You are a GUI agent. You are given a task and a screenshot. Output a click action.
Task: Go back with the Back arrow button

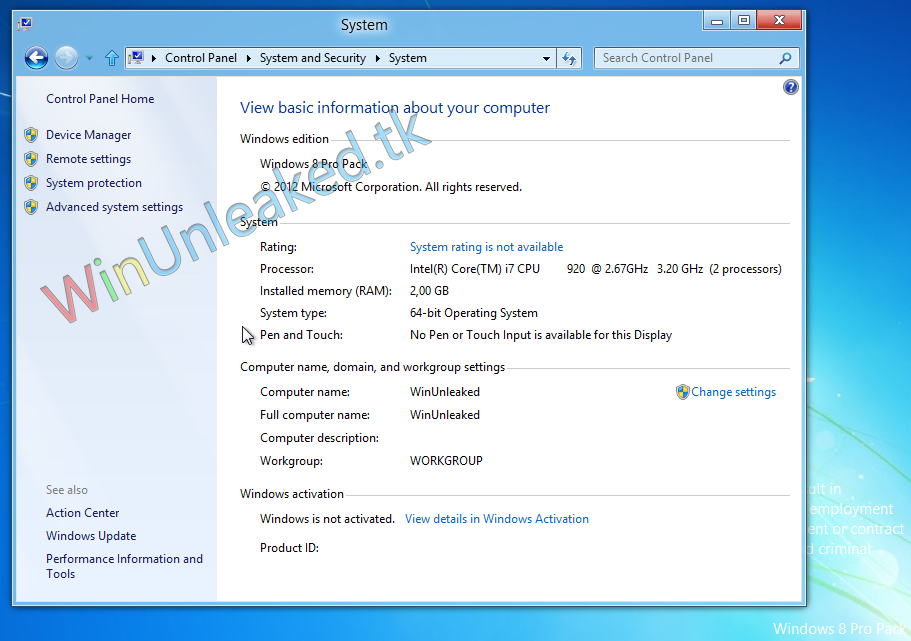[36, 58]
